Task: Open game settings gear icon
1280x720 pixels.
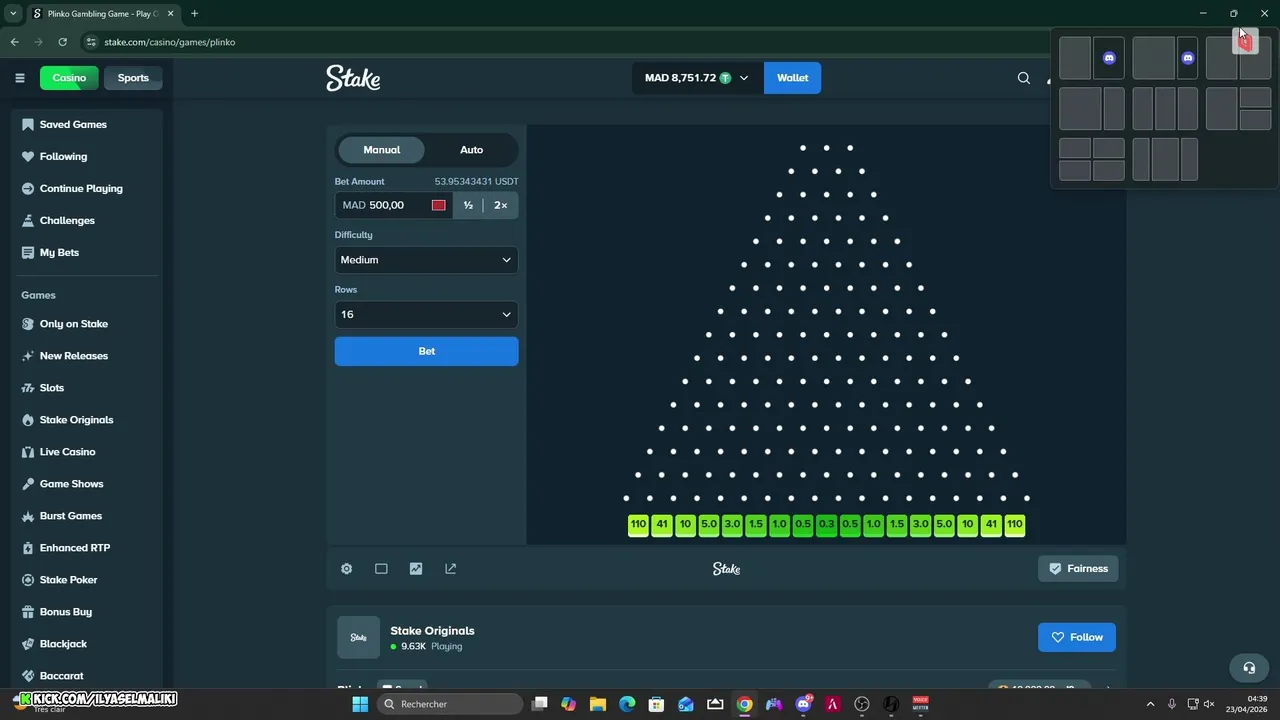Action: coord(346,569)
